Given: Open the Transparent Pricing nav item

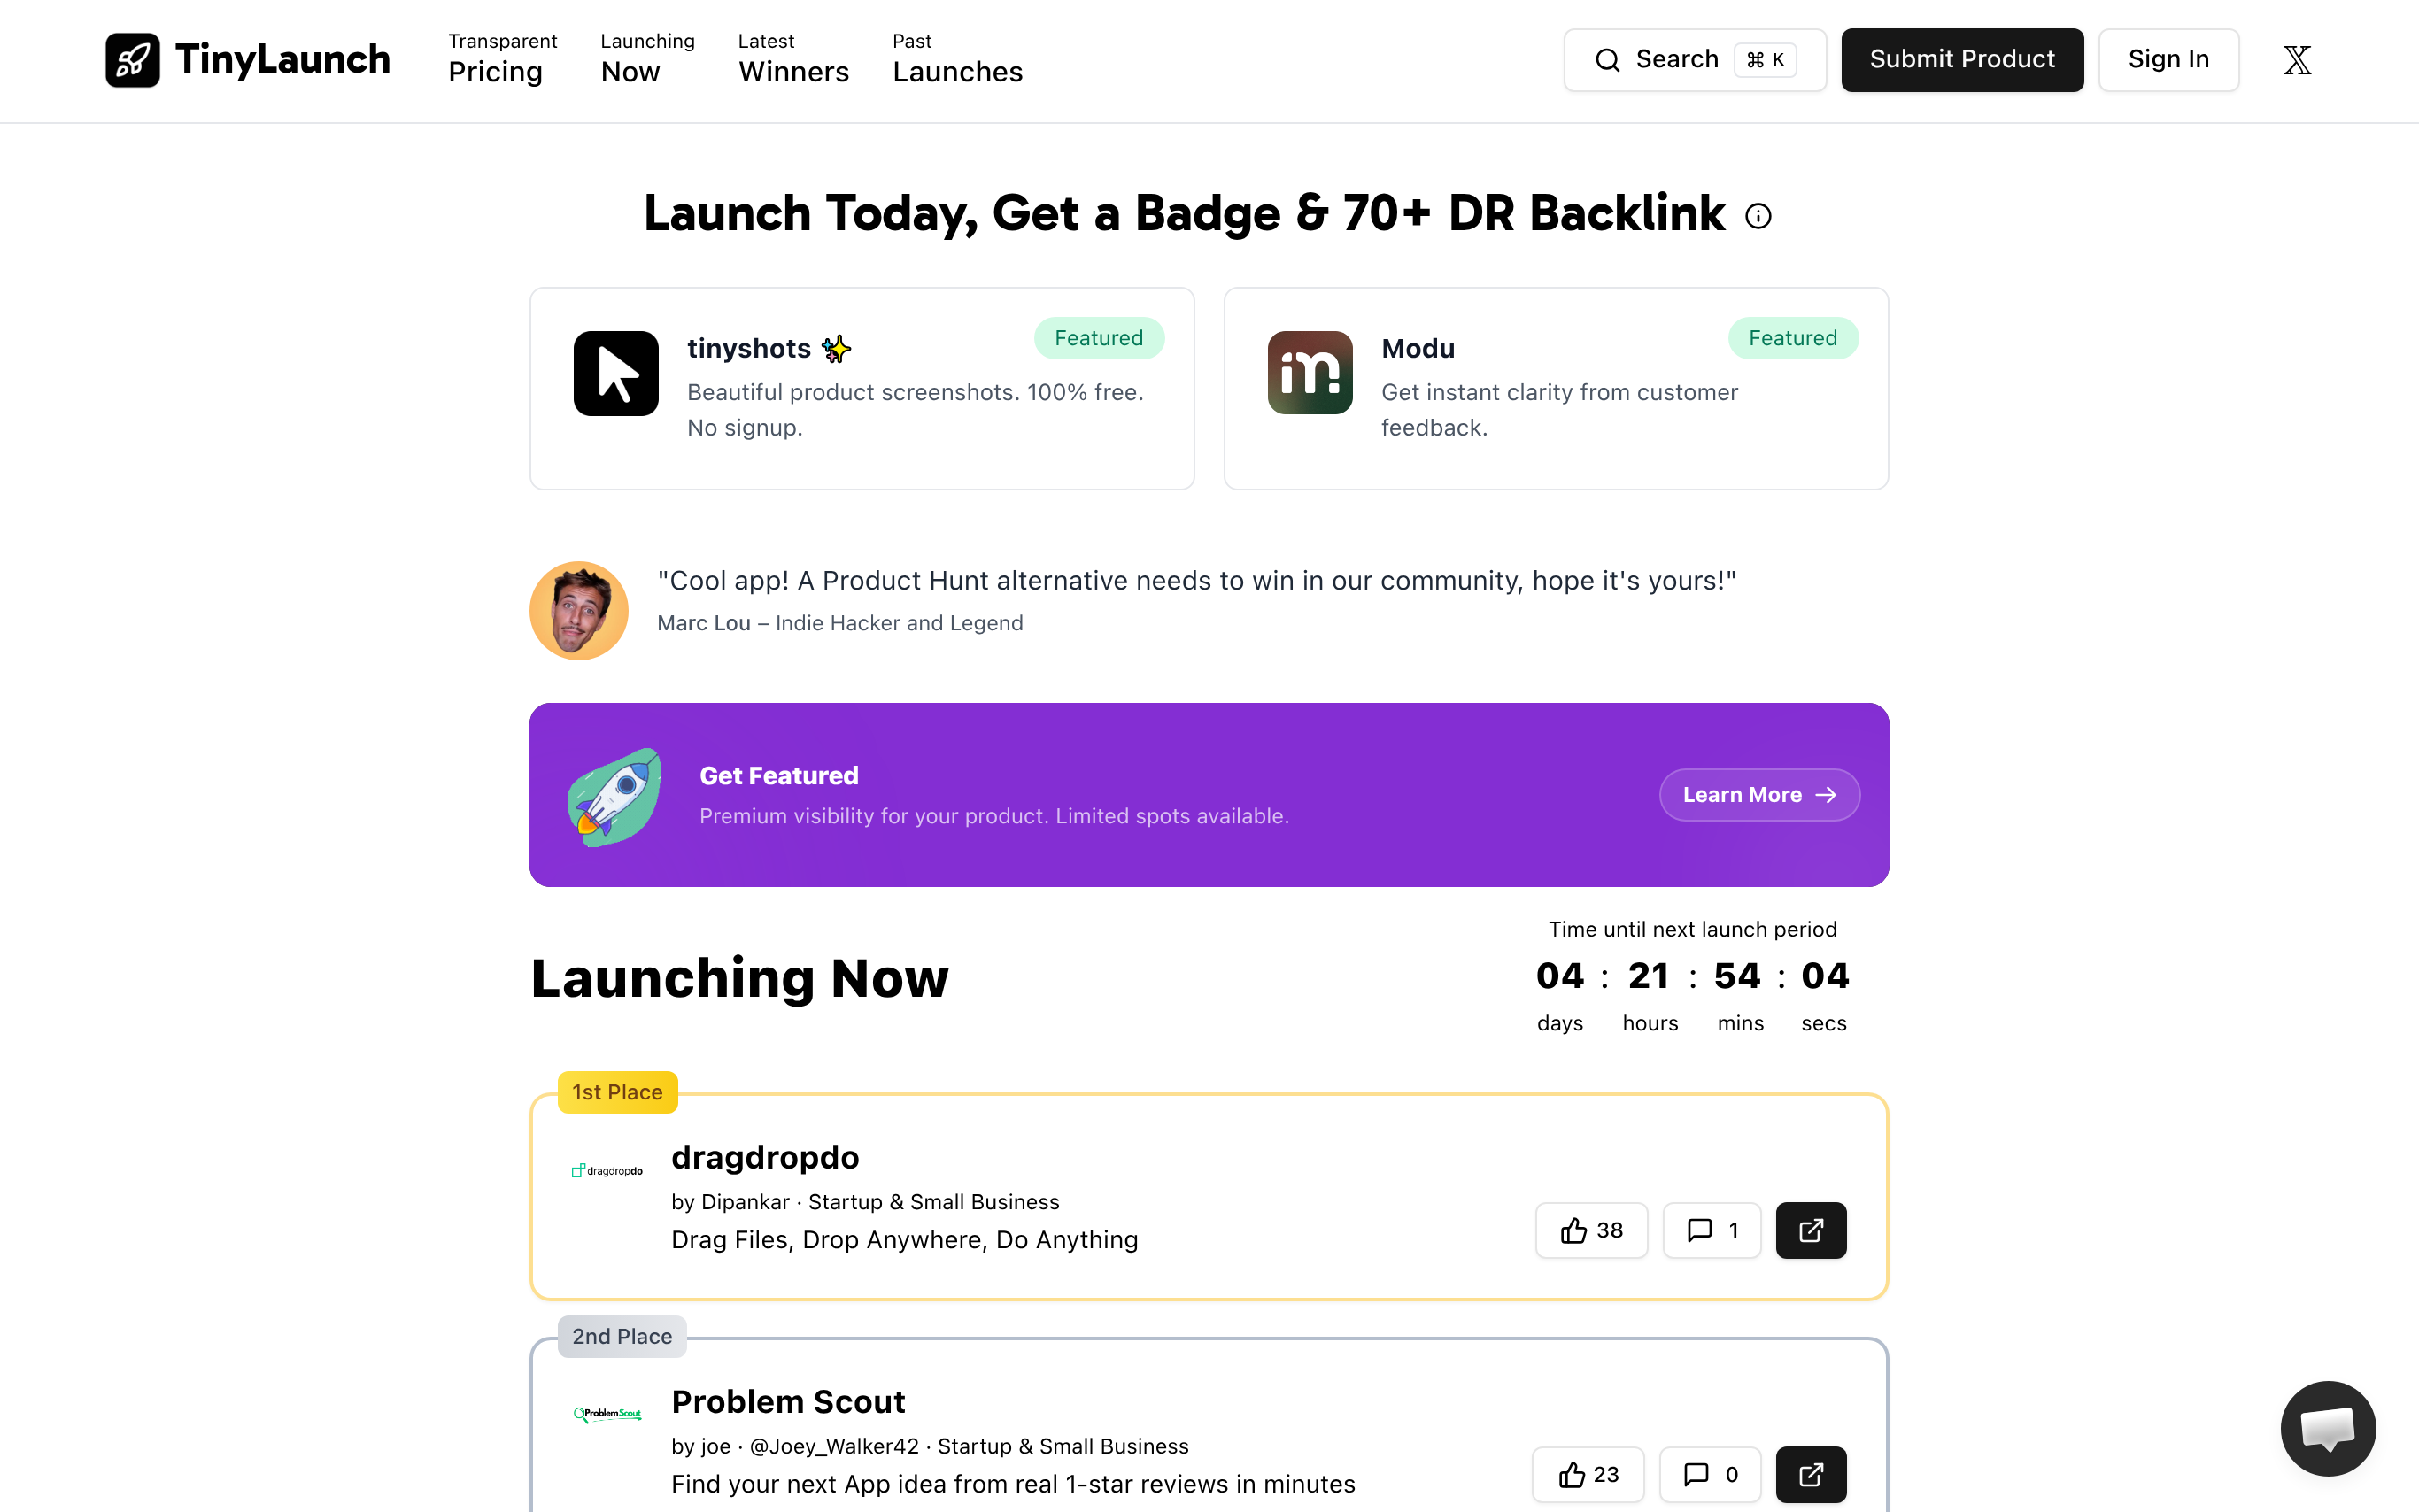Looking at the screenshot, I should pyautogui.click(x=502, y=59).
